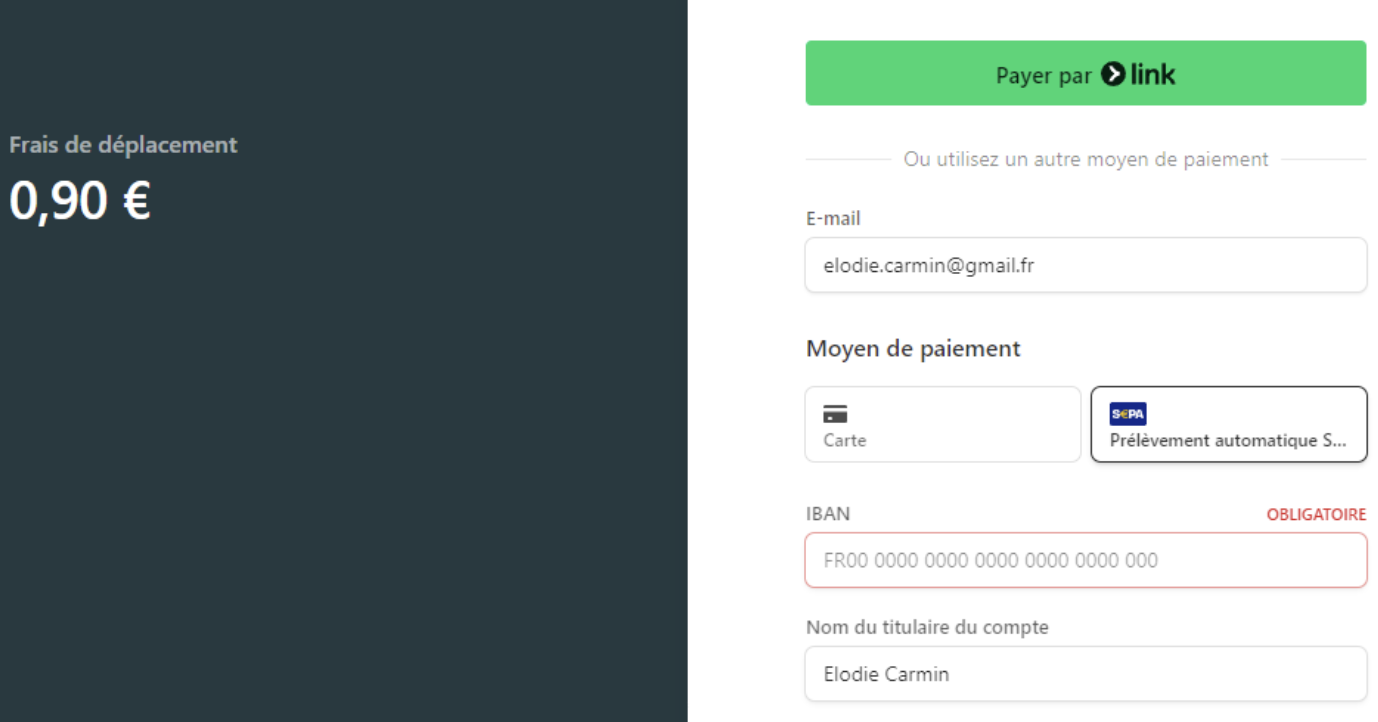1378x722 pixels.
Task: Click the 0,90 € amount
Action: (80, 201)
